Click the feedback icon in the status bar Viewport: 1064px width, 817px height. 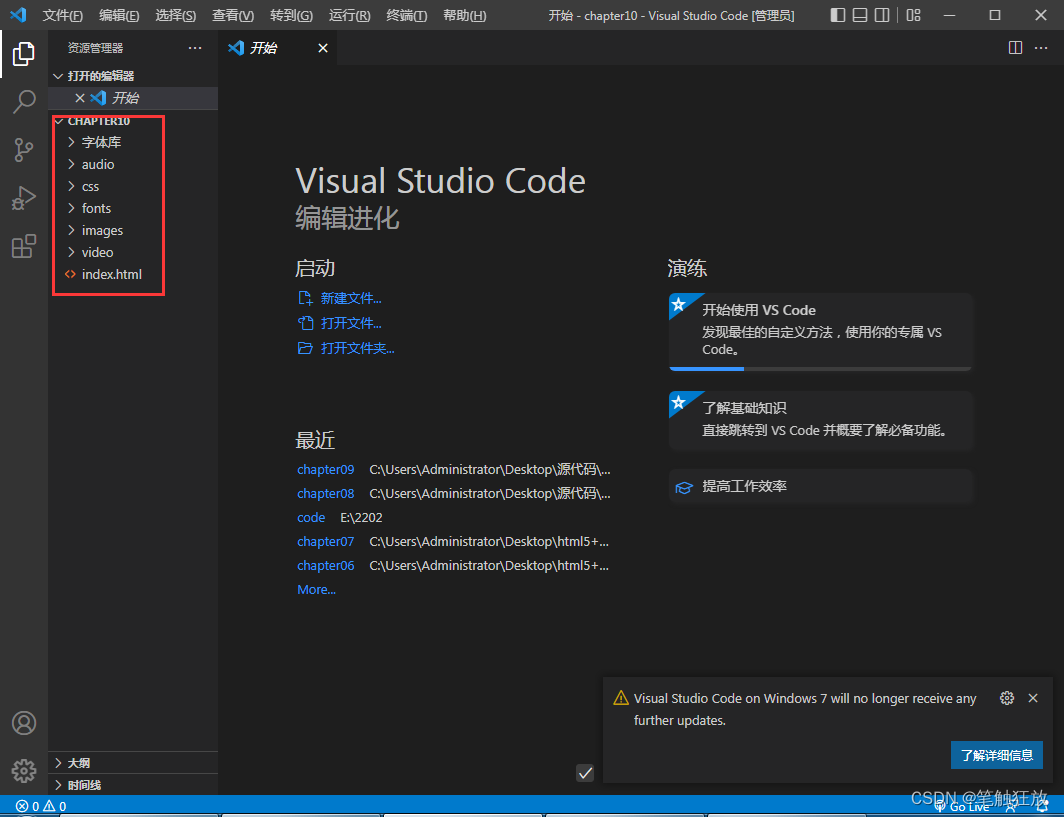coord(1011,806)
